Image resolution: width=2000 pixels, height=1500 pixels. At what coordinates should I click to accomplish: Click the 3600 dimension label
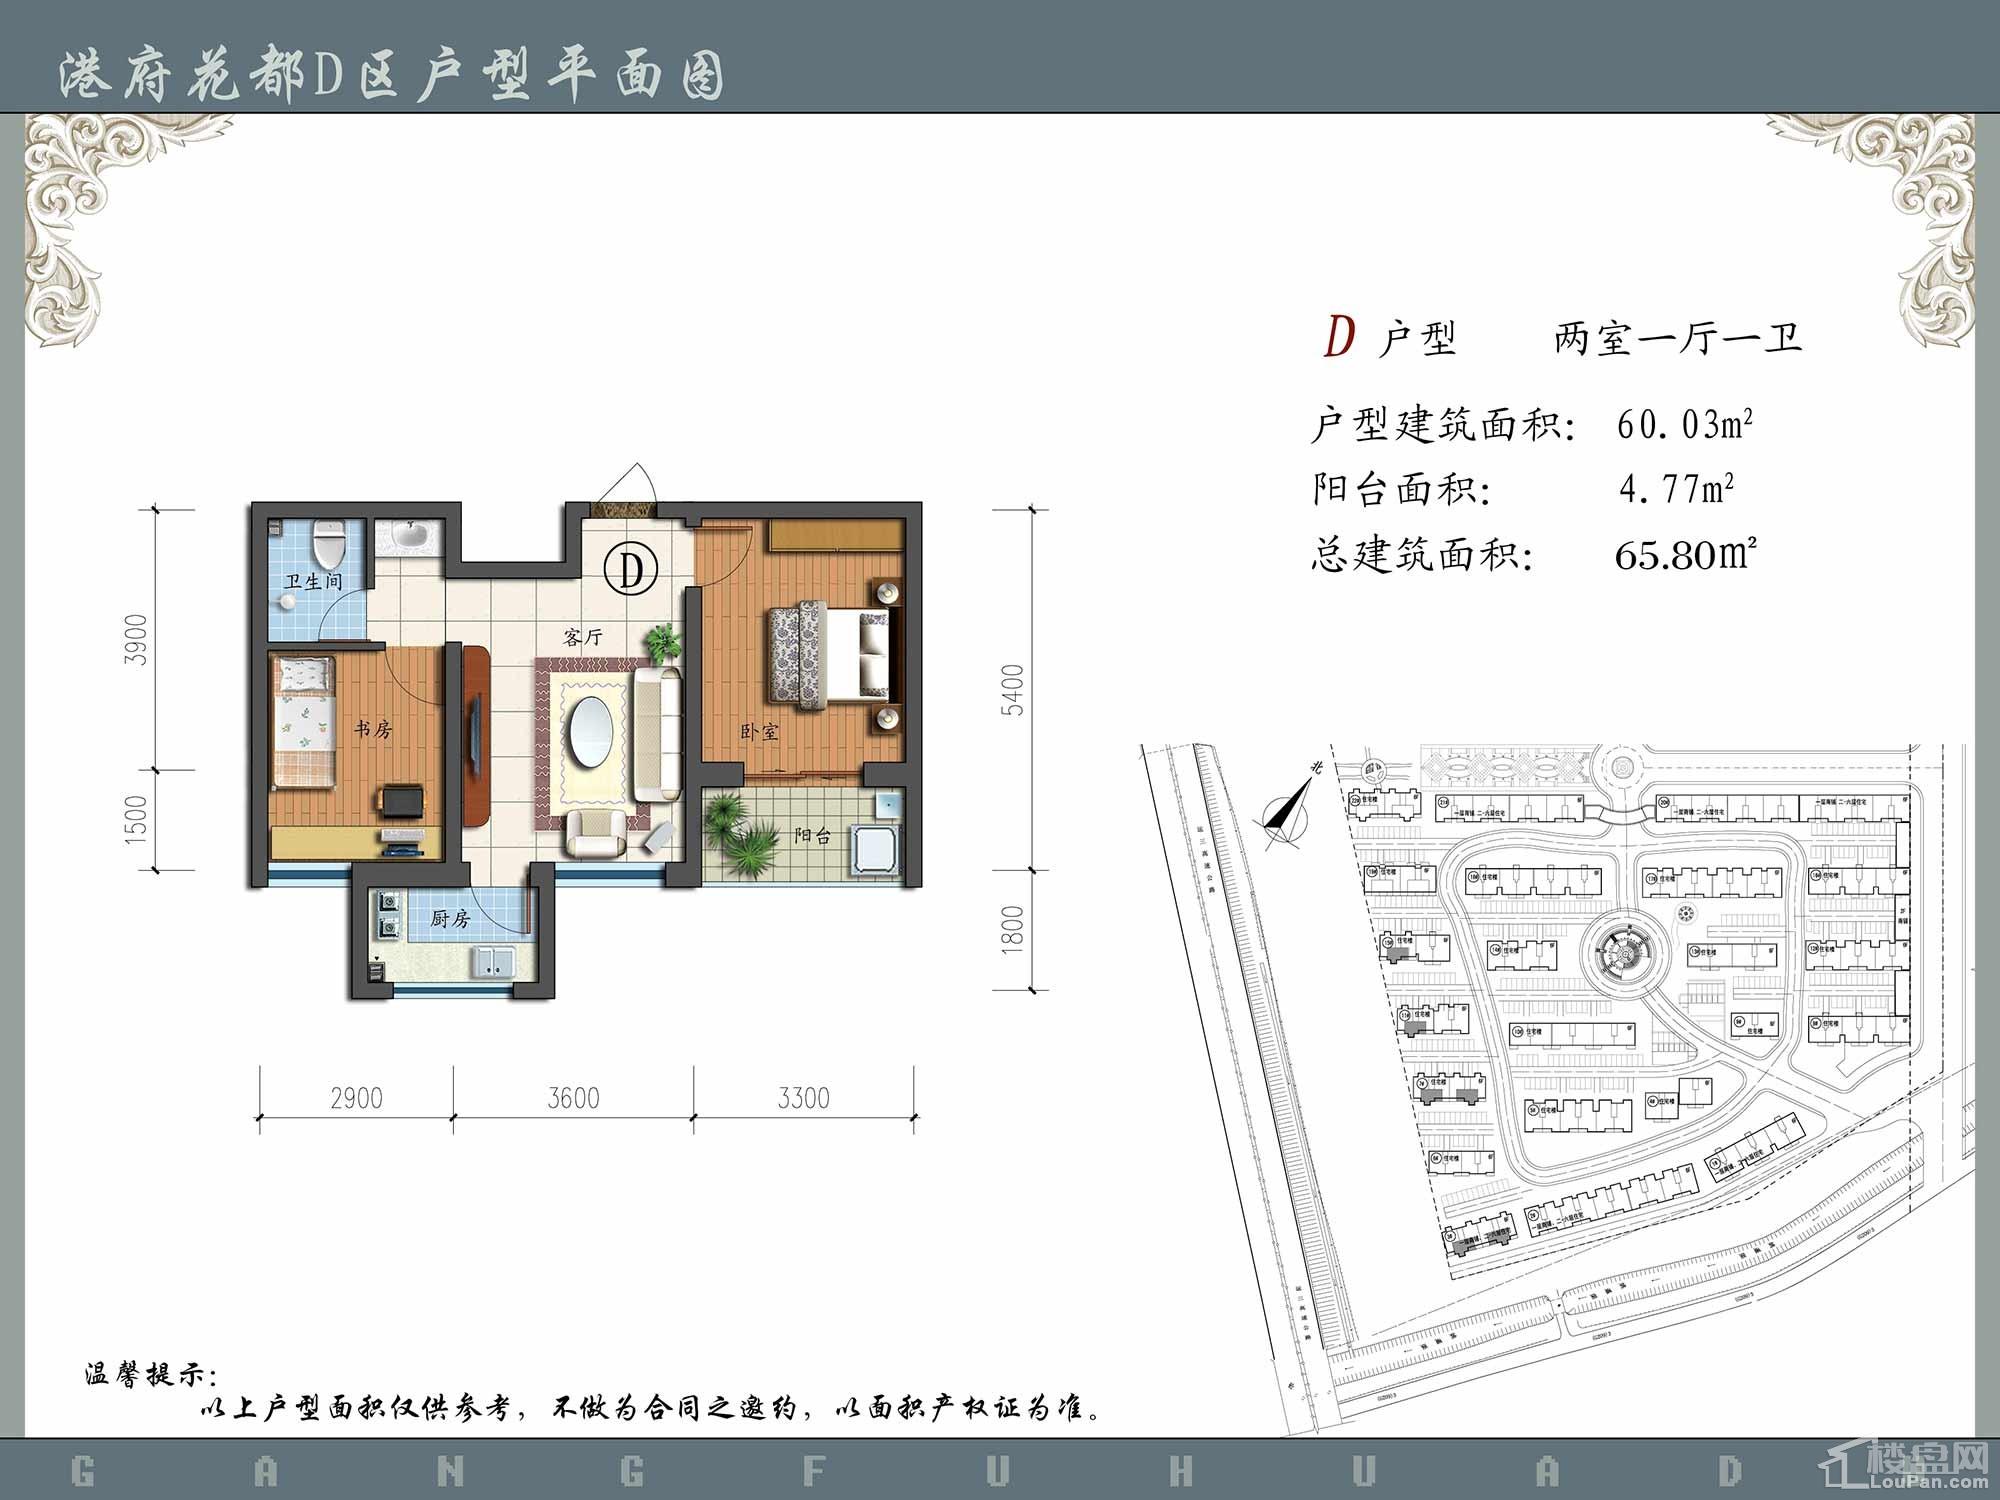click(573, 1098)
